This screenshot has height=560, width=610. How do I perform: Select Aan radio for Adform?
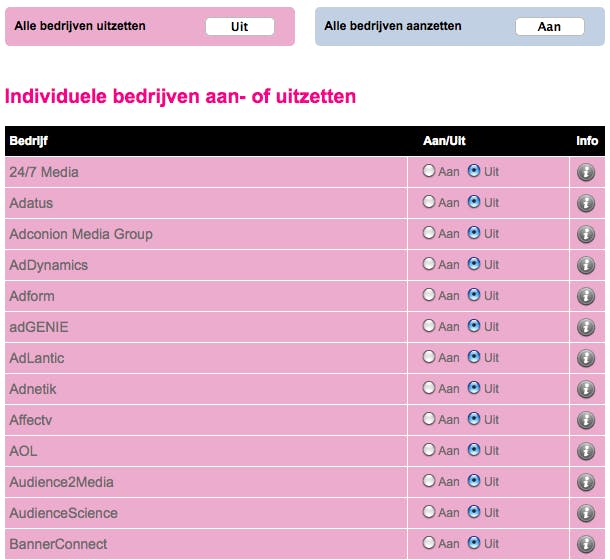coord(428,295)
